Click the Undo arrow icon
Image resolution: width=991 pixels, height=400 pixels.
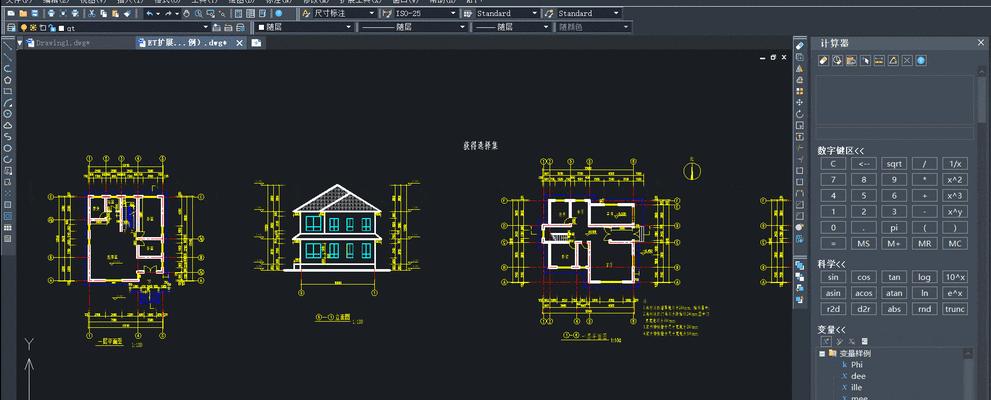click(150, 13)
